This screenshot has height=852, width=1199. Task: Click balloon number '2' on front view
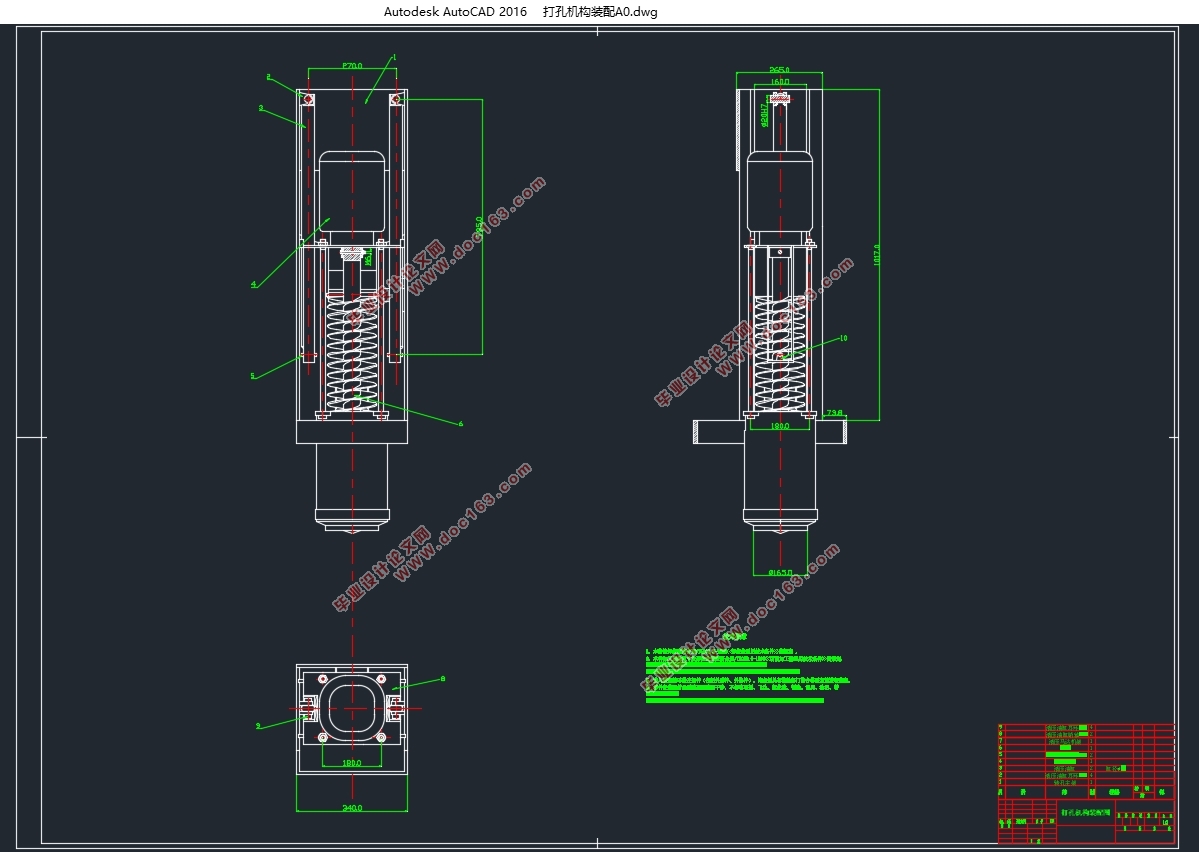click(x=268, y=76)
